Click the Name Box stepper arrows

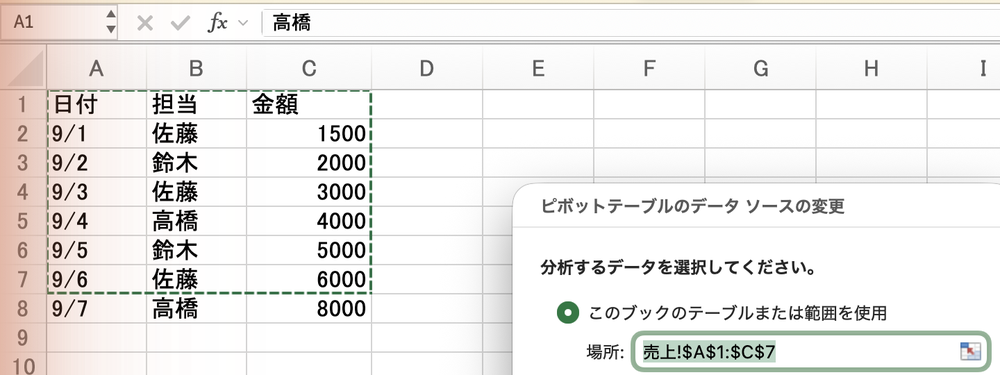pos(111,22)
